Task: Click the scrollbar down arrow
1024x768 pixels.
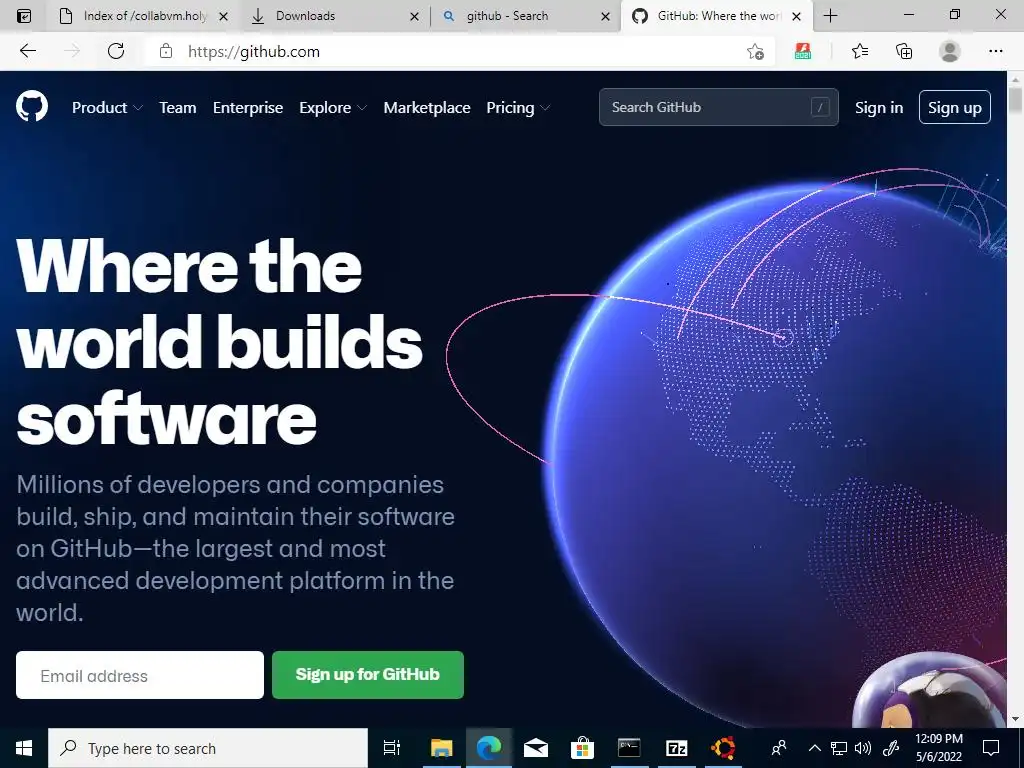Action: click(1015, 720)
